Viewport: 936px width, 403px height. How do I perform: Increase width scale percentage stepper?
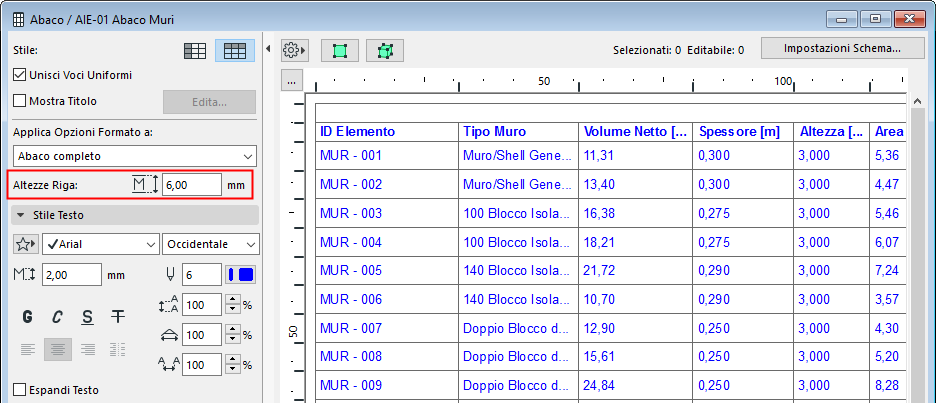pos(233,331)
